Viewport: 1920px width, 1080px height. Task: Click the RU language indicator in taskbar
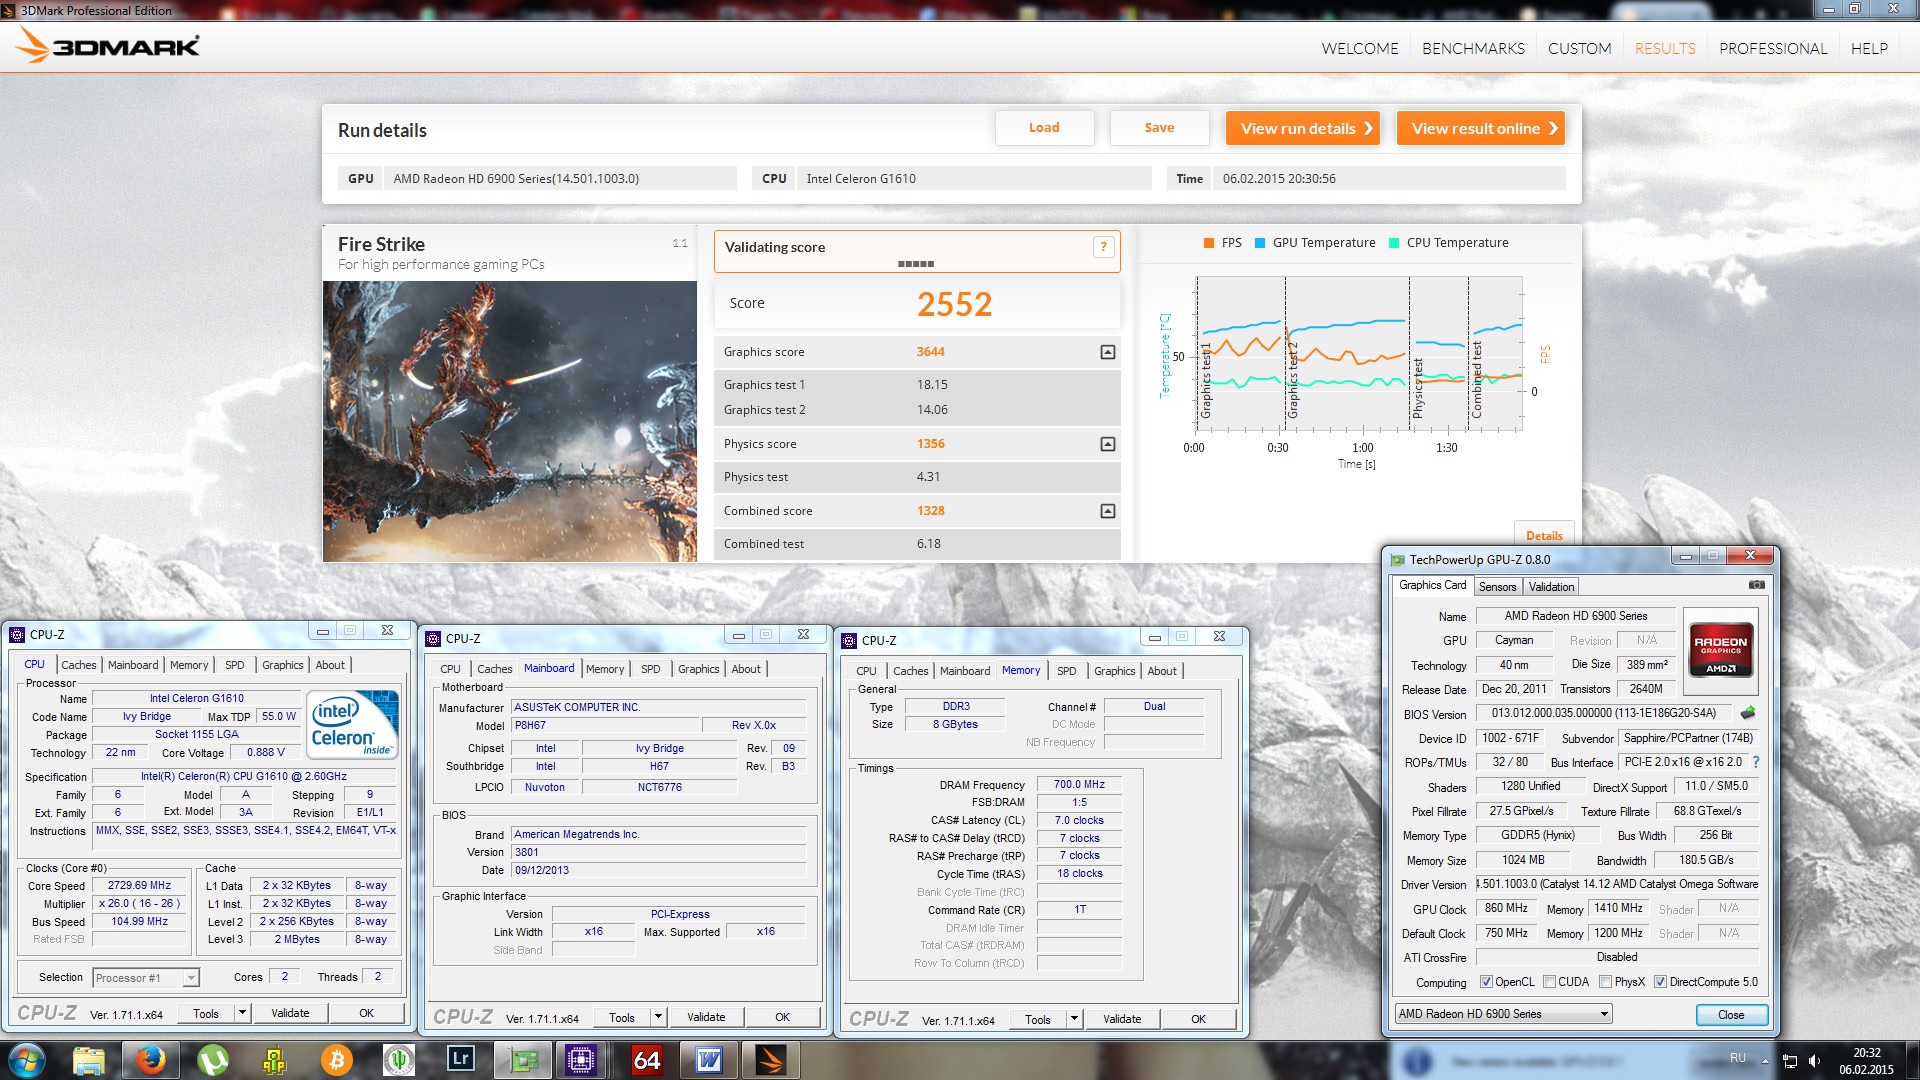[1738, 1058]
